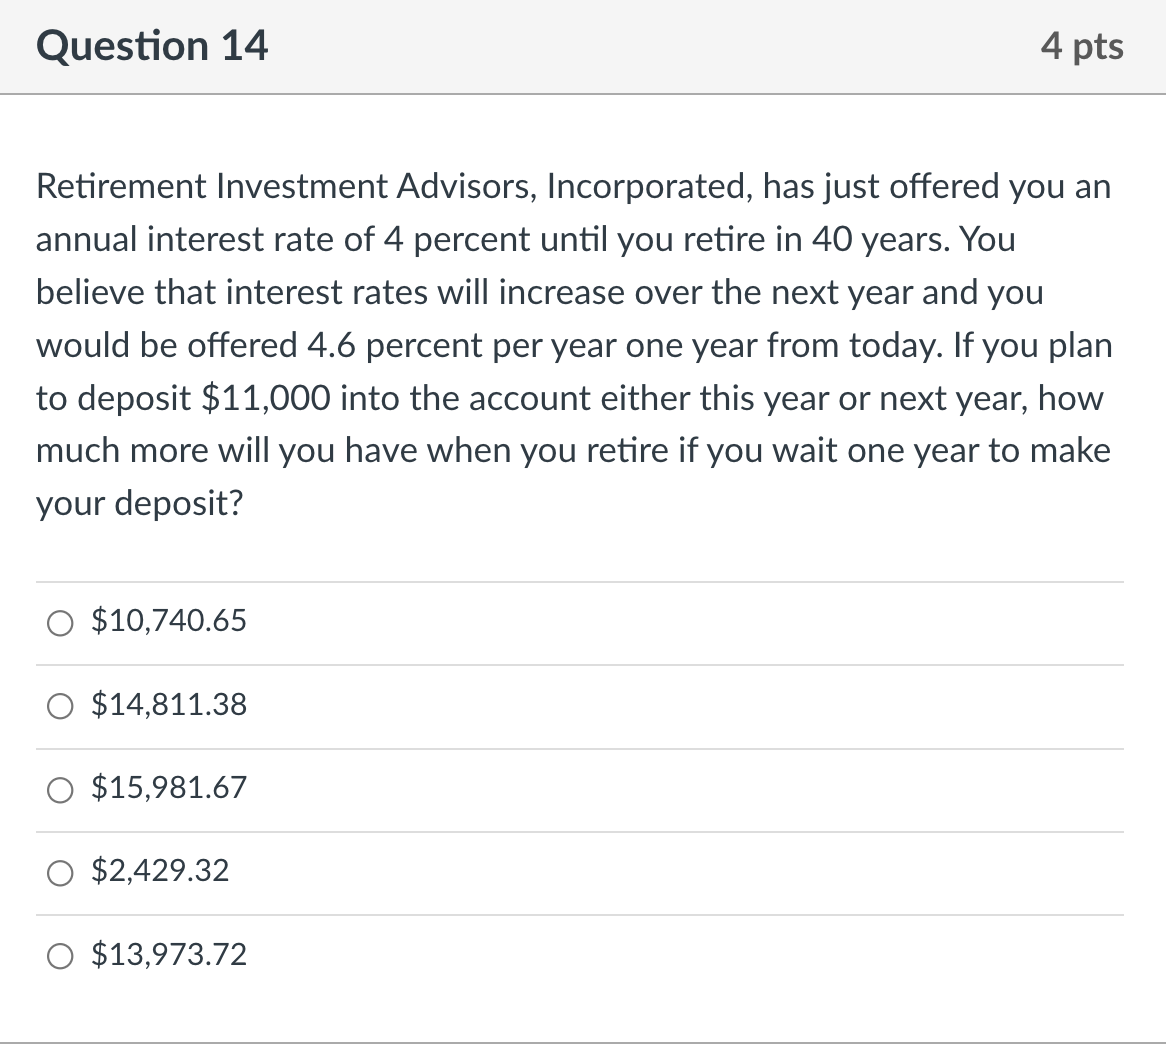Click the $15,981.67 answer label

tap(168, 788)
